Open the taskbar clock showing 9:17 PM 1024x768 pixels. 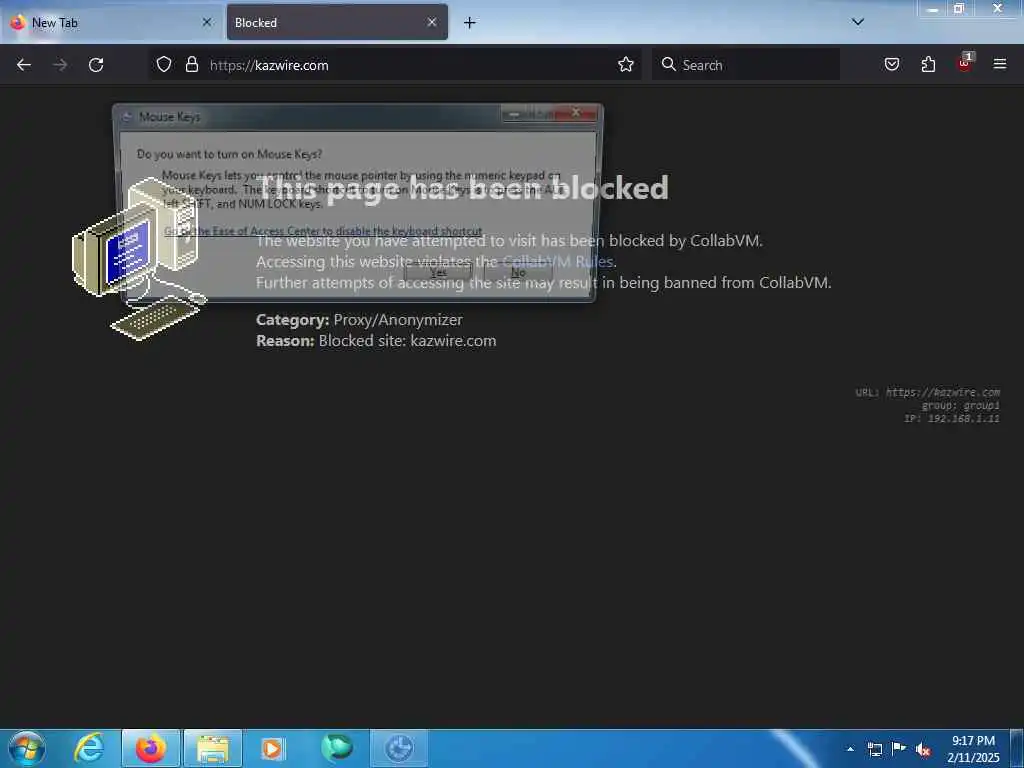[973, 748]
